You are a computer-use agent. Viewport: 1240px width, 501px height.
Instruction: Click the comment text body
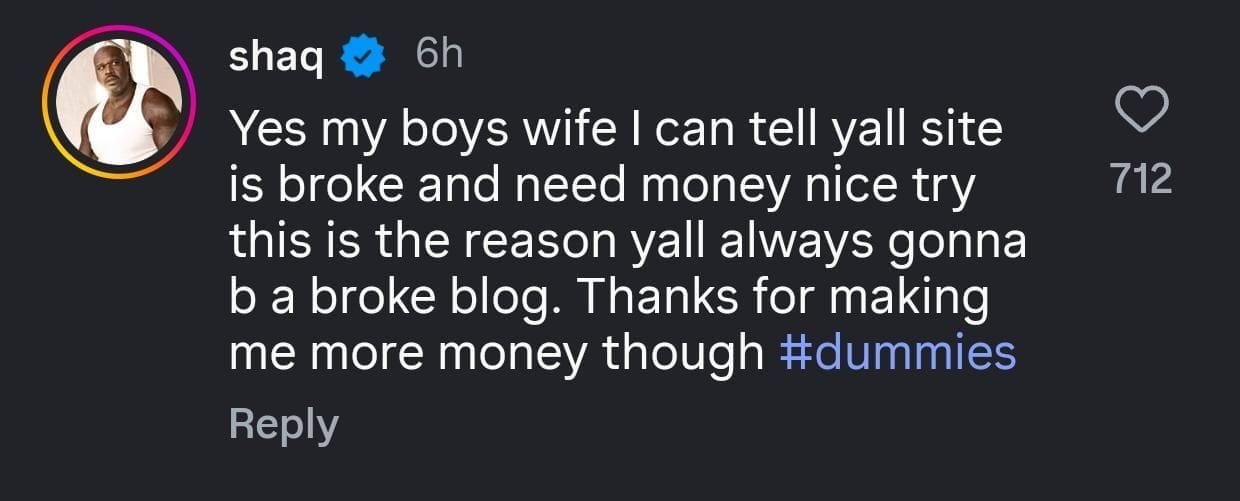[620, 242]
